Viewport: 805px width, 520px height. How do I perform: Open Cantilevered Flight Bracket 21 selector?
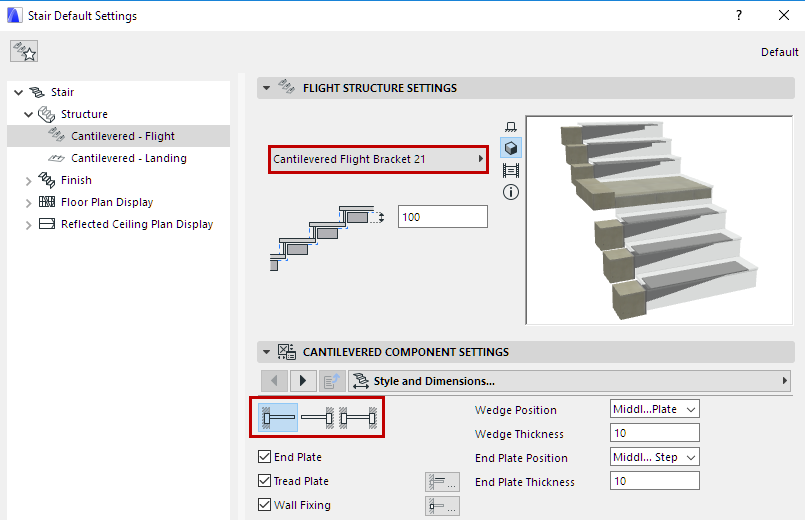point(378,159)
